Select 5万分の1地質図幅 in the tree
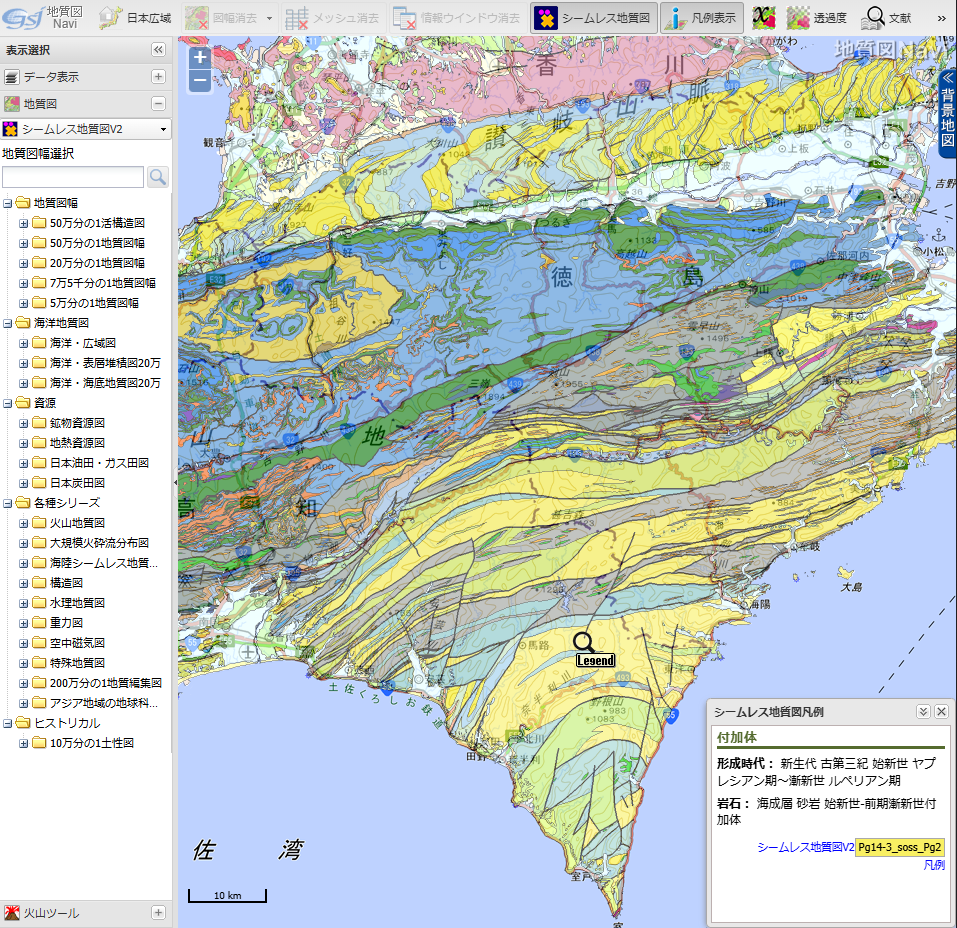The image size is (957, 928). (x=94, y=303)
